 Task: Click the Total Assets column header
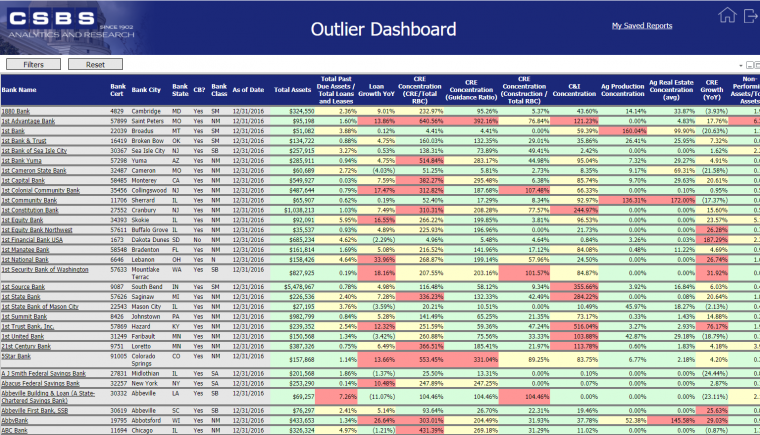[292, 90]
